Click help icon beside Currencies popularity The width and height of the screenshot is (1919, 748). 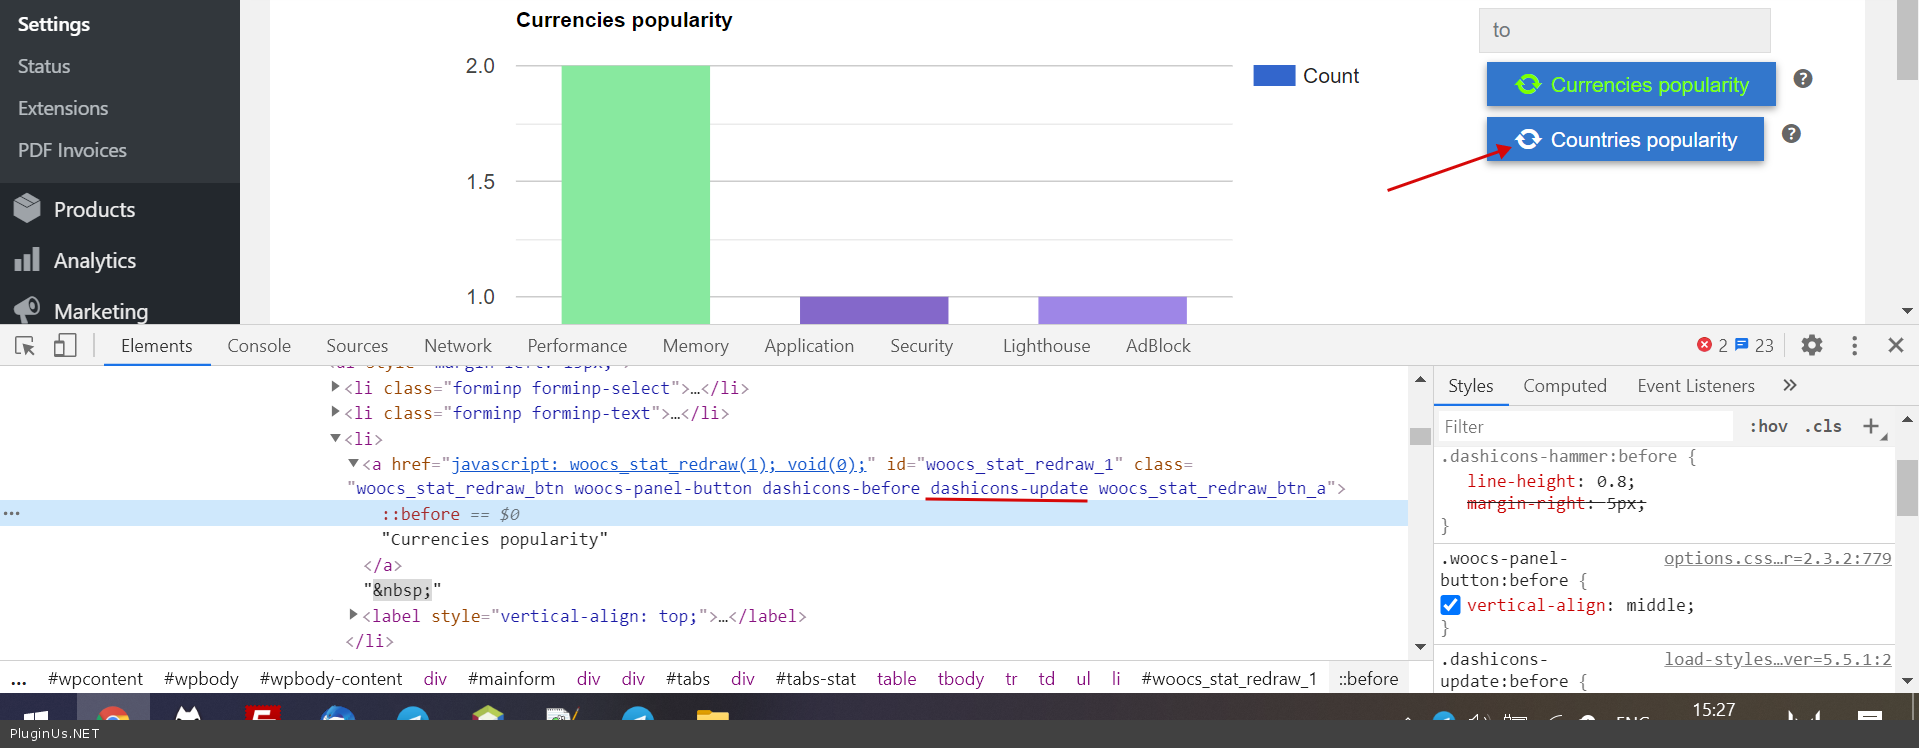[x=1802, y=79]
